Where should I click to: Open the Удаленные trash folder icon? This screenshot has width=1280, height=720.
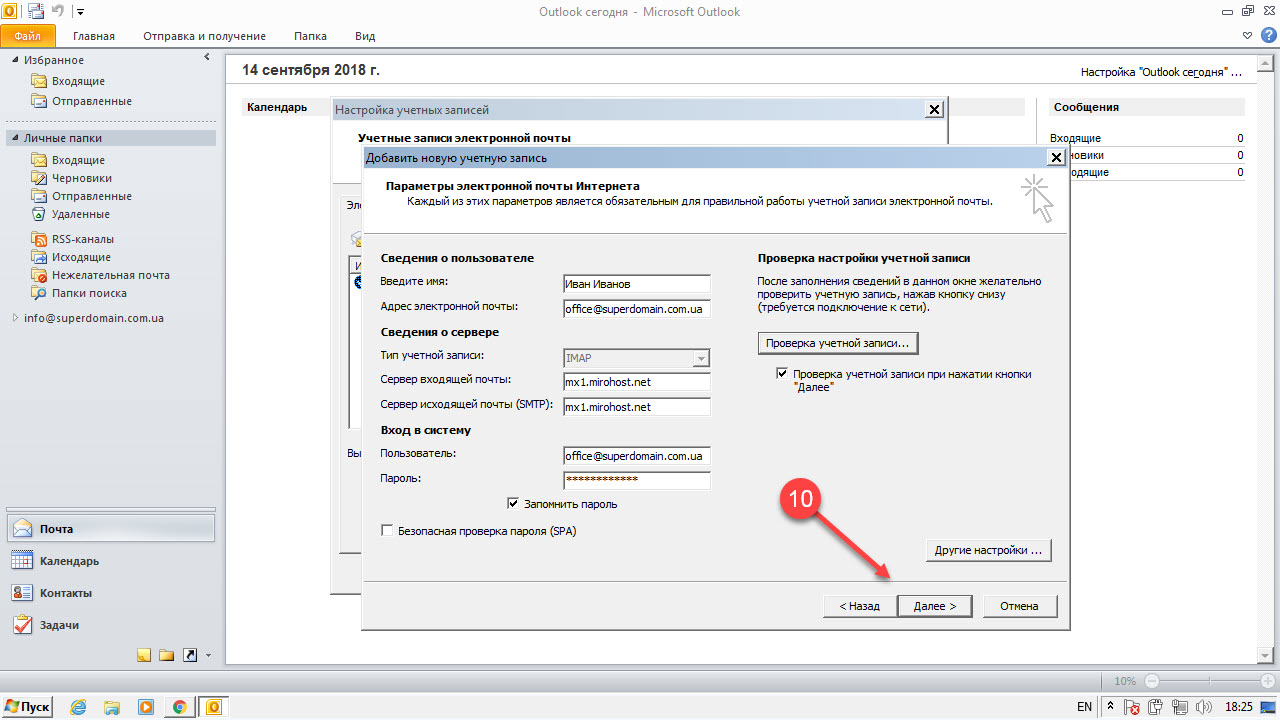click(x=39, y=214)
